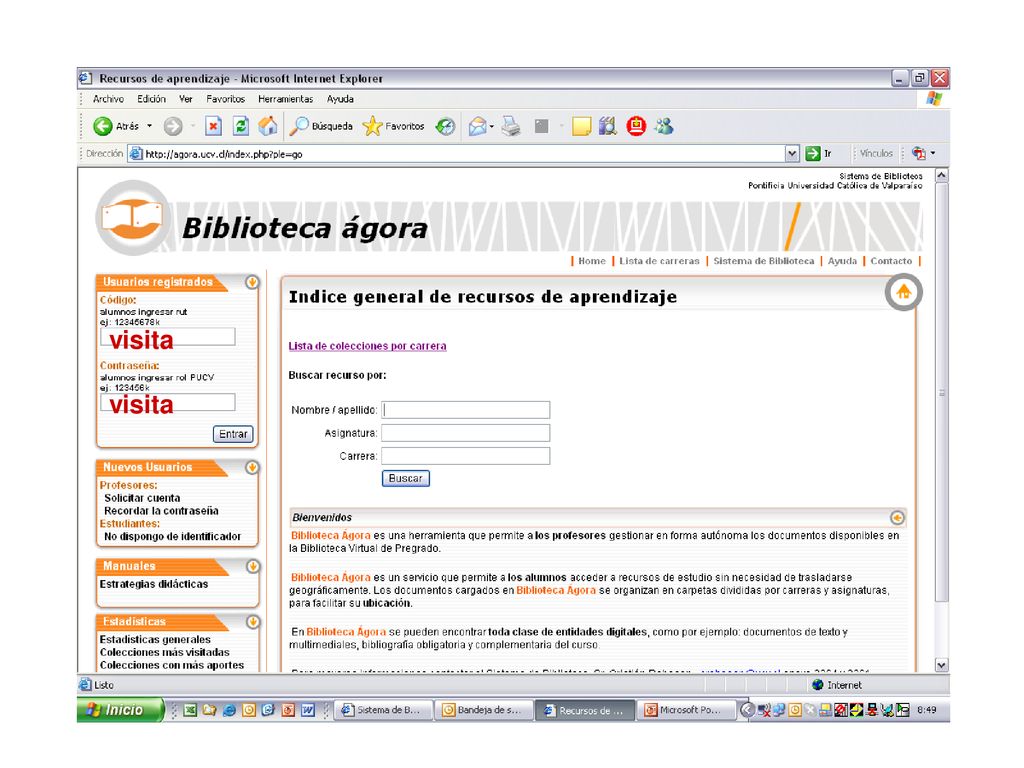Collapse the Bienvenidos section arrow
Viewport: 1024px width, 768px height.
[x=897, y=517]
